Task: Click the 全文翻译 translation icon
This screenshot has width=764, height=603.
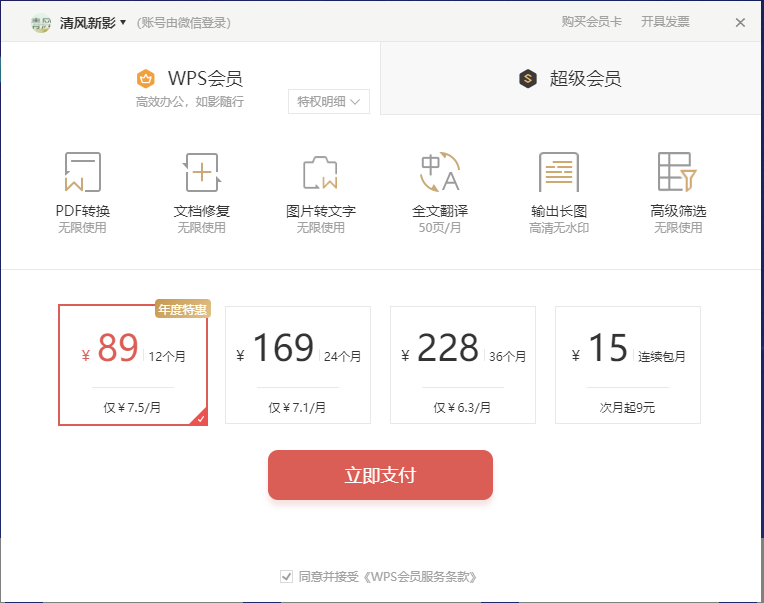Action: [439, 172]
